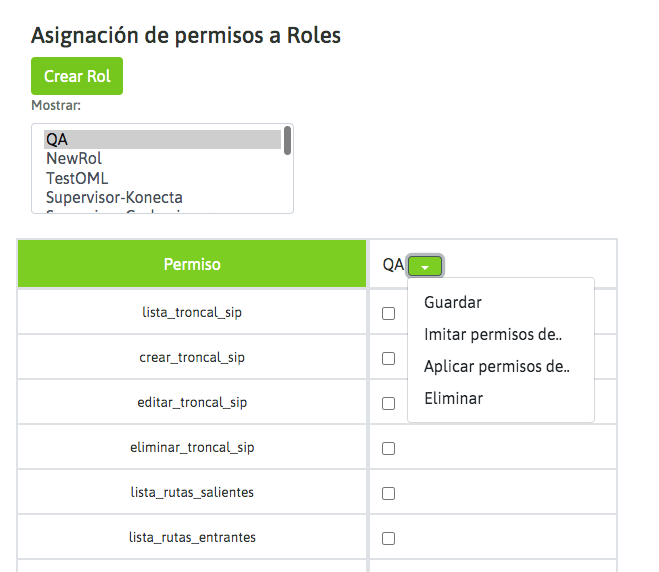Image resolution: width=659 pixels, height=572 pixels.
Task: Click the Crear Rol button
Action: point(77,77)
